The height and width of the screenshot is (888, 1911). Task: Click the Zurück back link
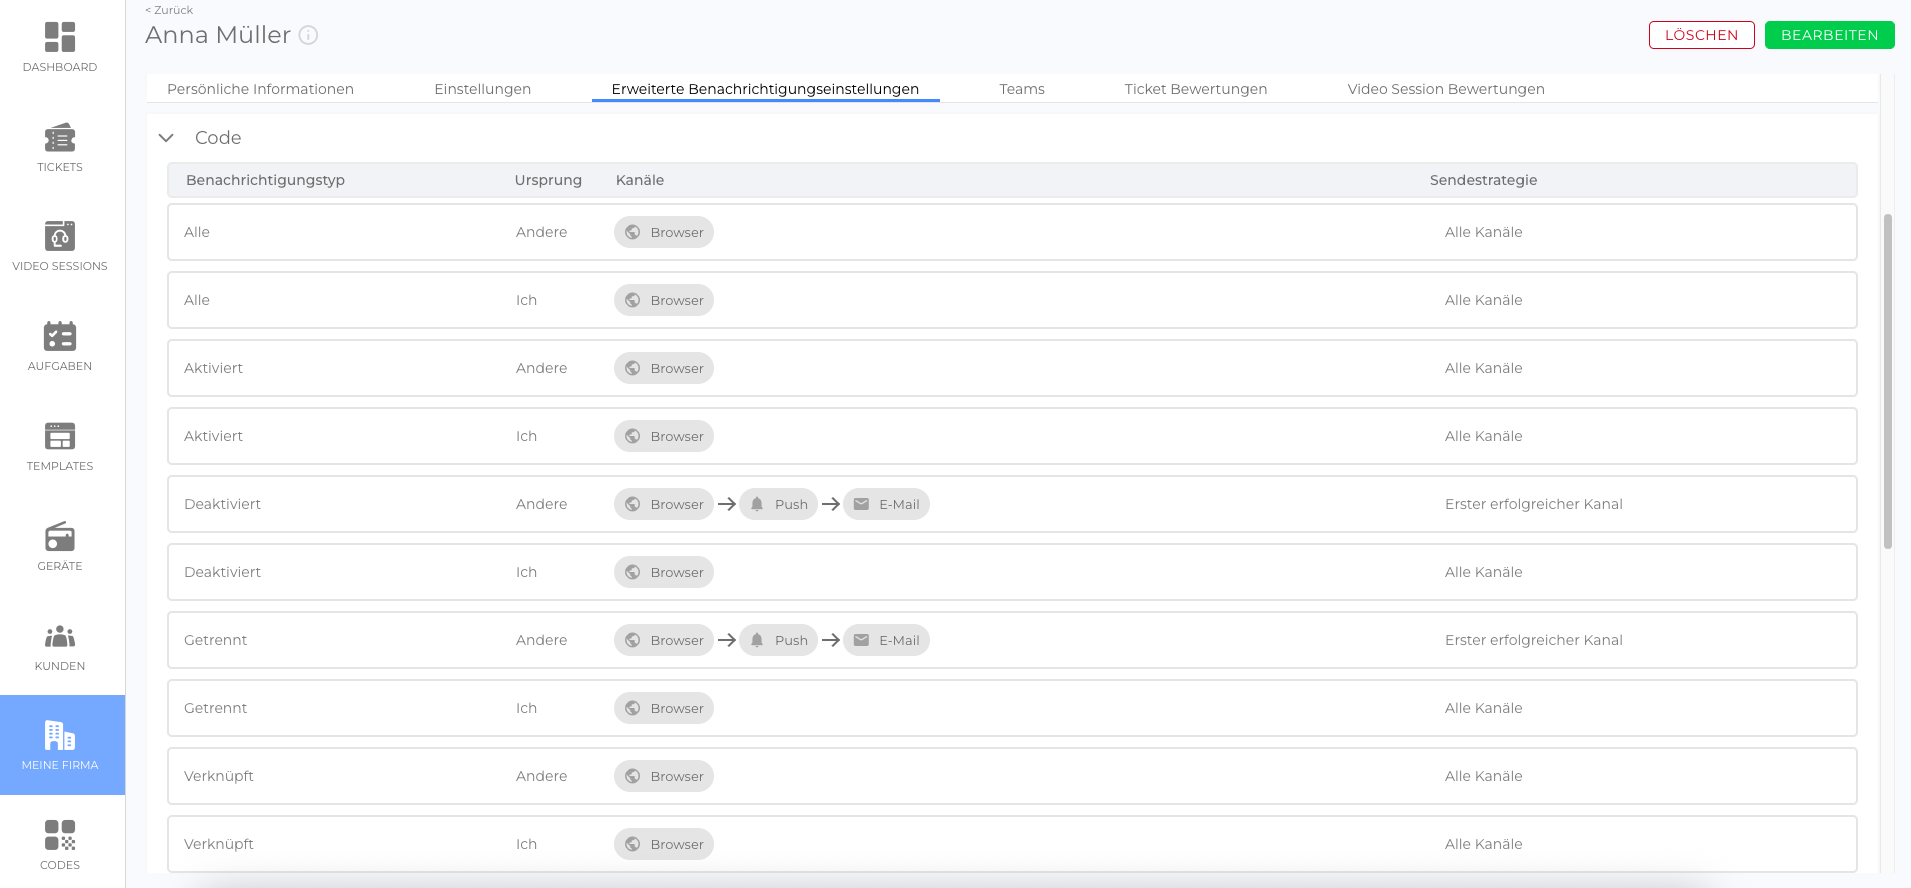coord(170,10)
